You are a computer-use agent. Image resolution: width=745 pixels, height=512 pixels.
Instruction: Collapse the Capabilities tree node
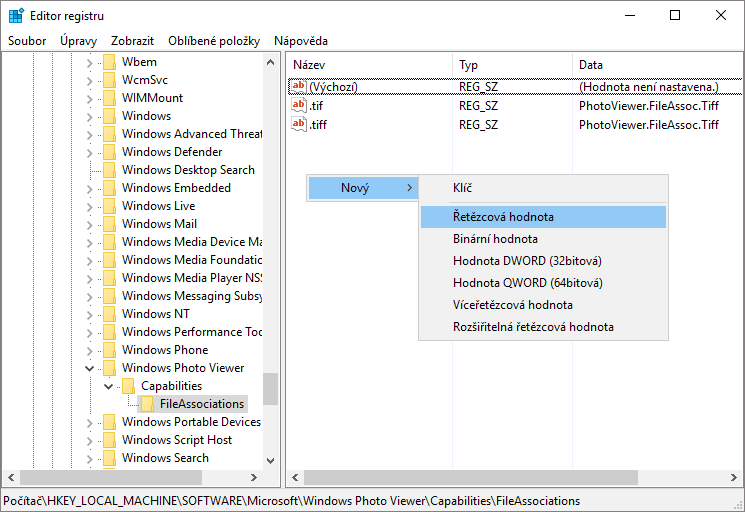click(109, 386)
